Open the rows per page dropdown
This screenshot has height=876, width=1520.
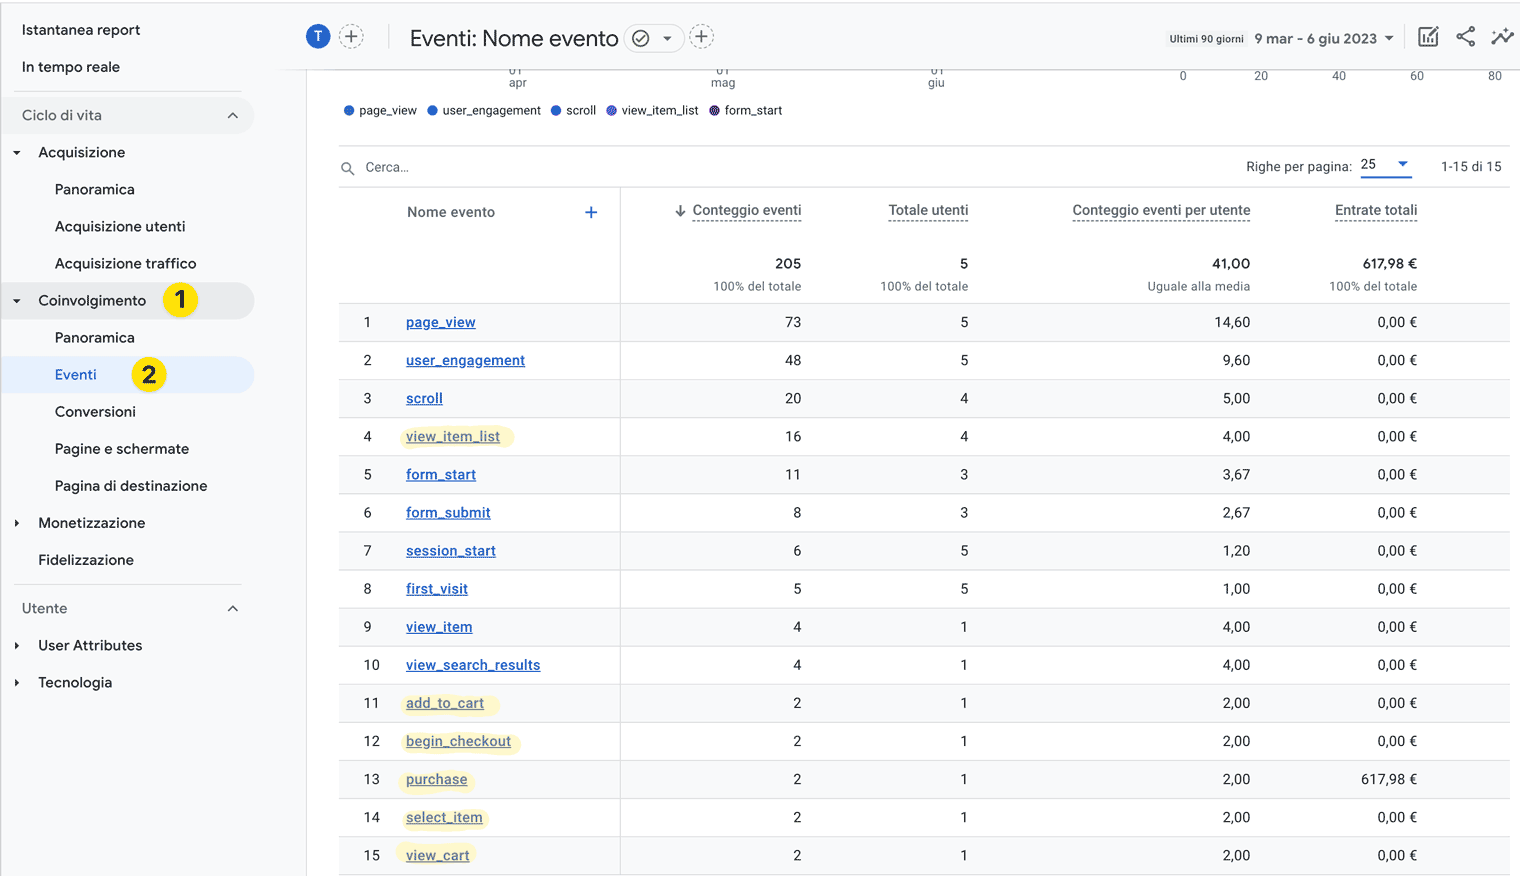pos(1386,165)
